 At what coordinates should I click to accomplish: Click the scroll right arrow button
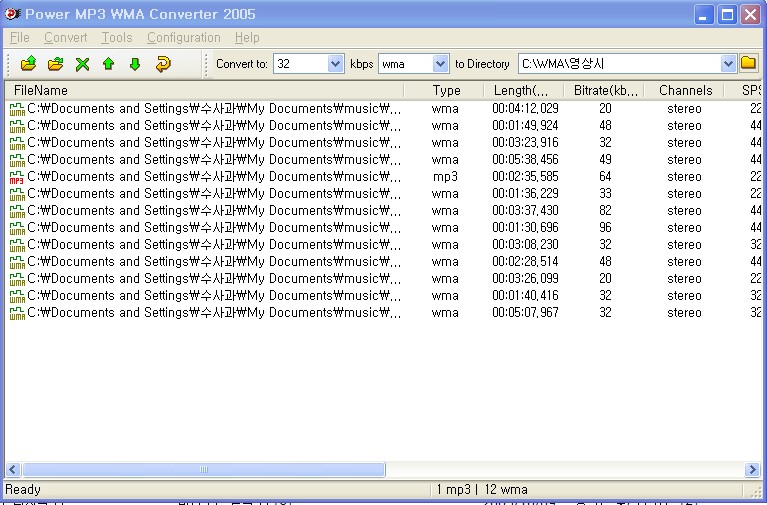coord(752,470)
